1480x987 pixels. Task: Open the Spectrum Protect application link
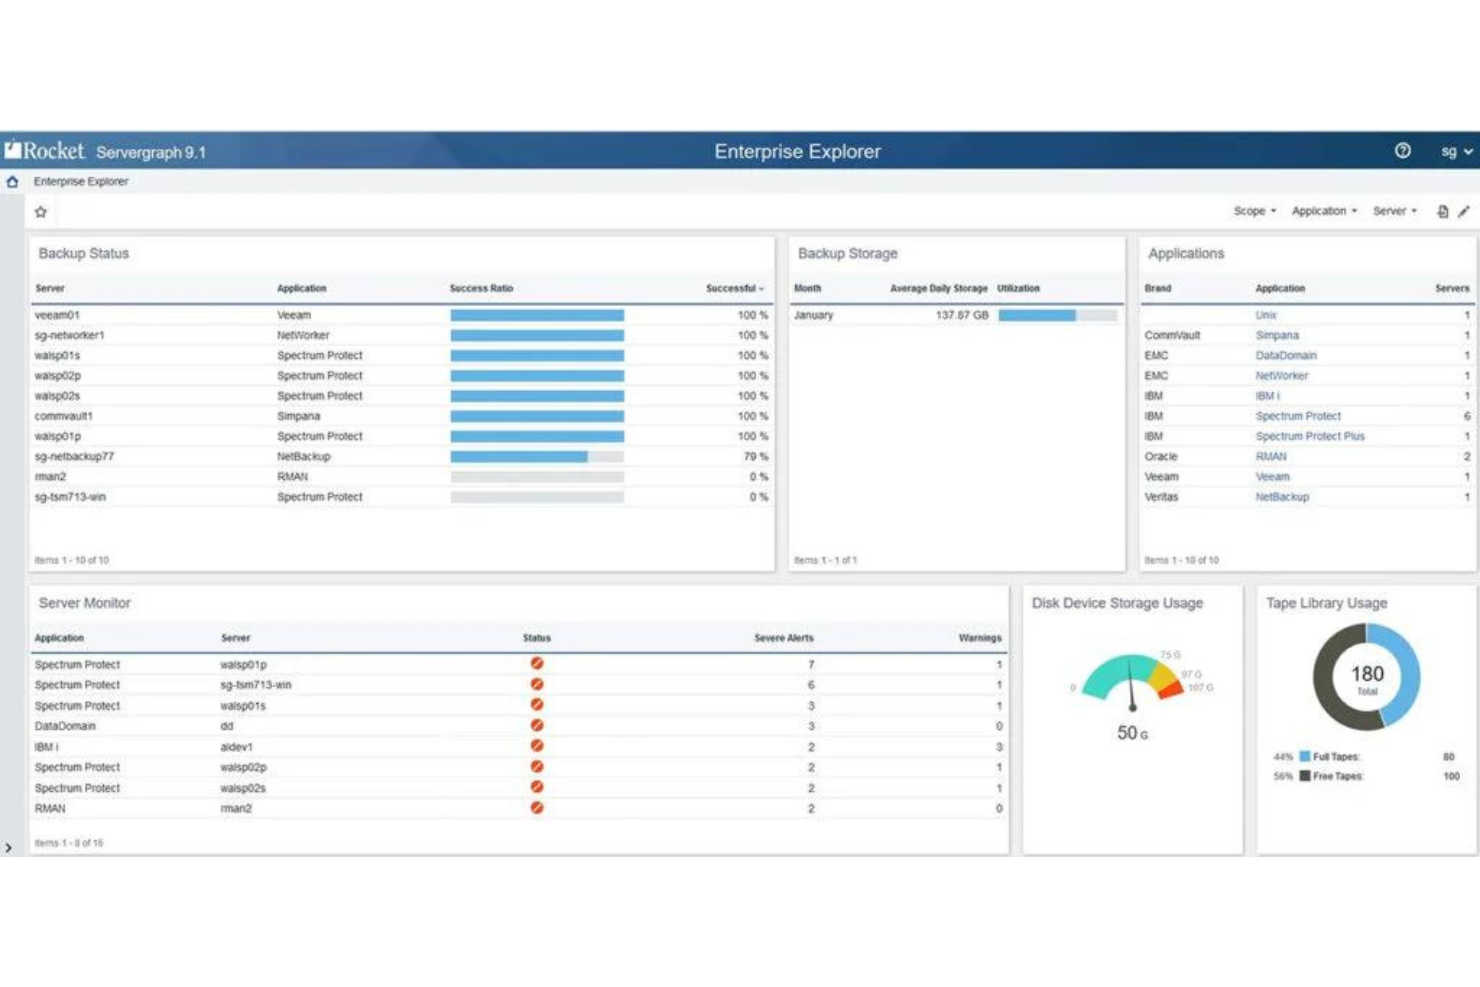tap(1299, 416)
